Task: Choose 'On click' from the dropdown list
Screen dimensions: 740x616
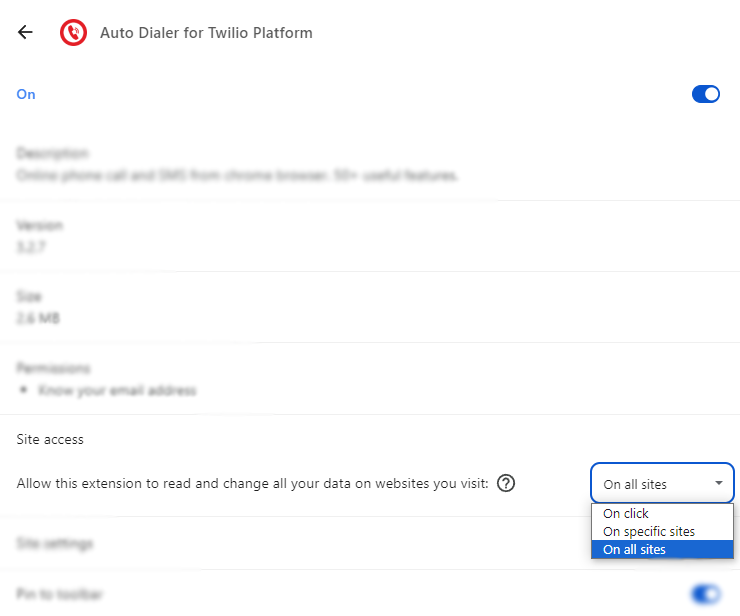Action: (x=626, y=513)
